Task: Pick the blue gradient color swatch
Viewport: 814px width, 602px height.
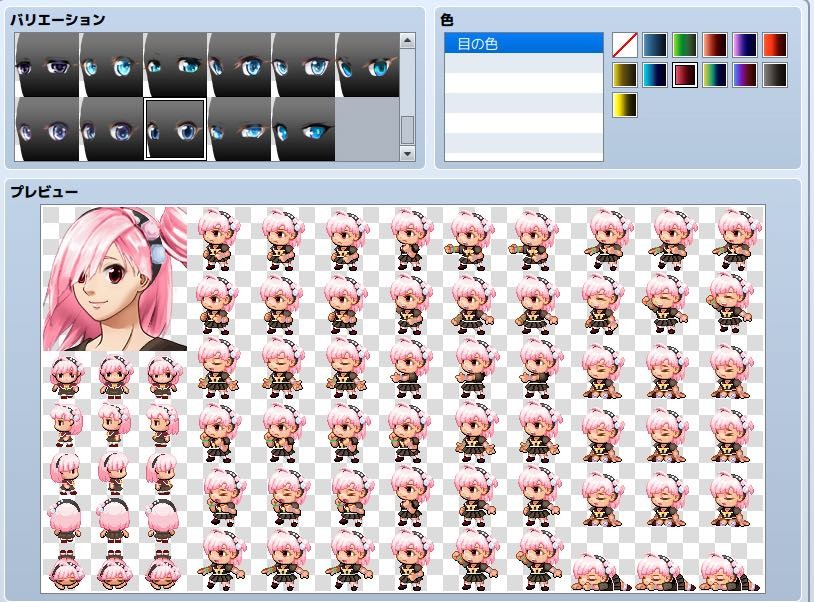Action: click(656, 43)
